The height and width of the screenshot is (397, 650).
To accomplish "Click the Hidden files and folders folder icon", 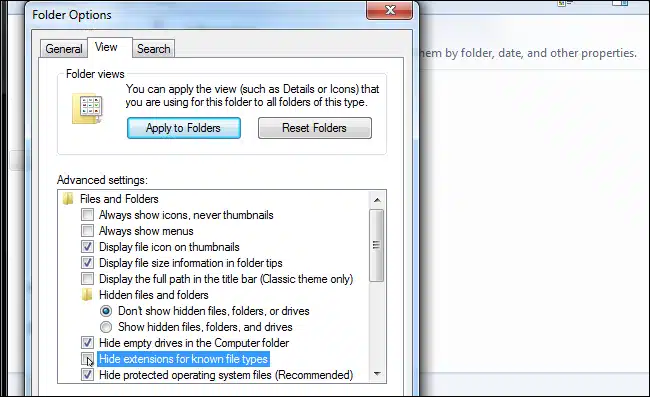I will click(x=87, y=295).
